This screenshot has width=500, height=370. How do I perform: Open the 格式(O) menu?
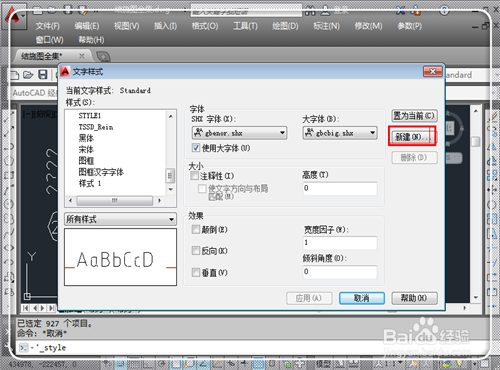pyautogui.click(x=205, y=26)
